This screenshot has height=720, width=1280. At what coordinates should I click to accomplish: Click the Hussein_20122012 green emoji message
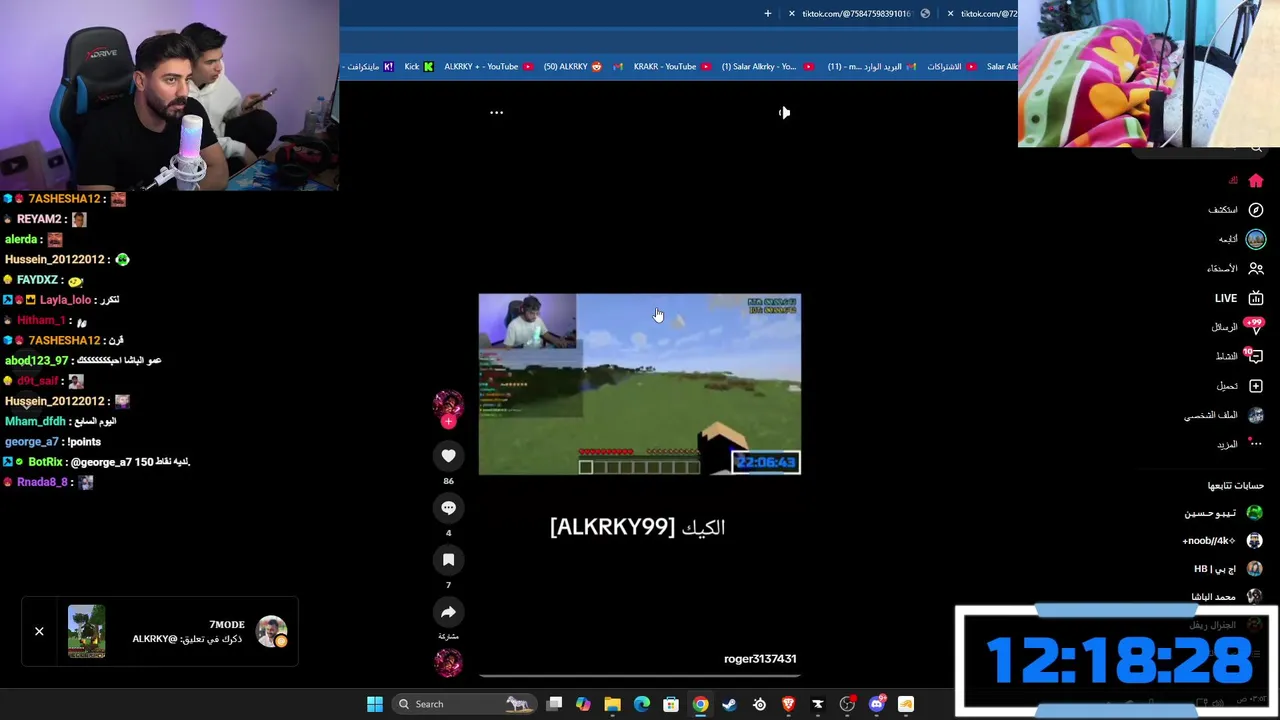click(67, 260)
